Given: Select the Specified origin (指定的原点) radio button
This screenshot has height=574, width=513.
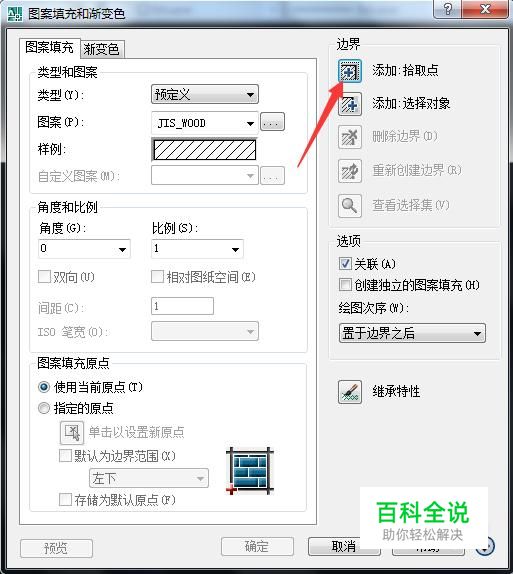Looking at the screenshot, I should 44,408.
